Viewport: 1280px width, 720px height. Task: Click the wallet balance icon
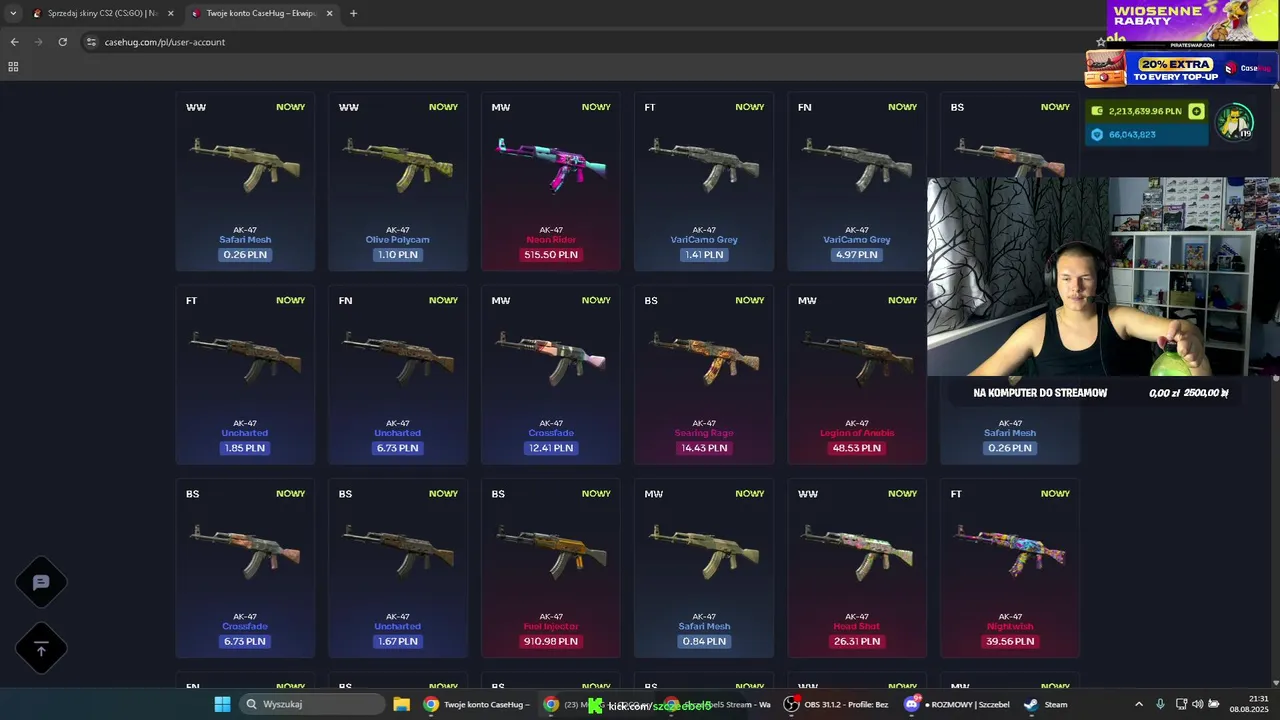1097,111
